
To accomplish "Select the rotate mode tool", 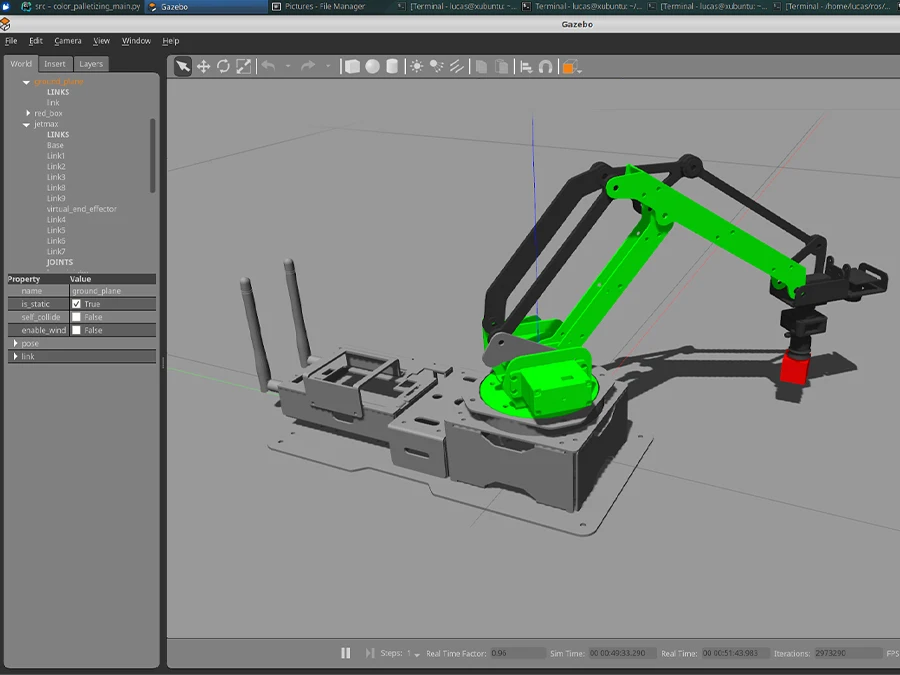I will (x=223, y=67).
